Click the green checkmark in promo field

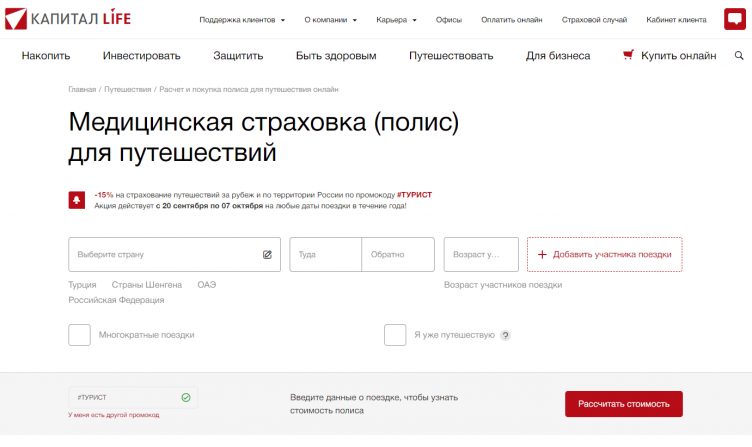[186, 398]
